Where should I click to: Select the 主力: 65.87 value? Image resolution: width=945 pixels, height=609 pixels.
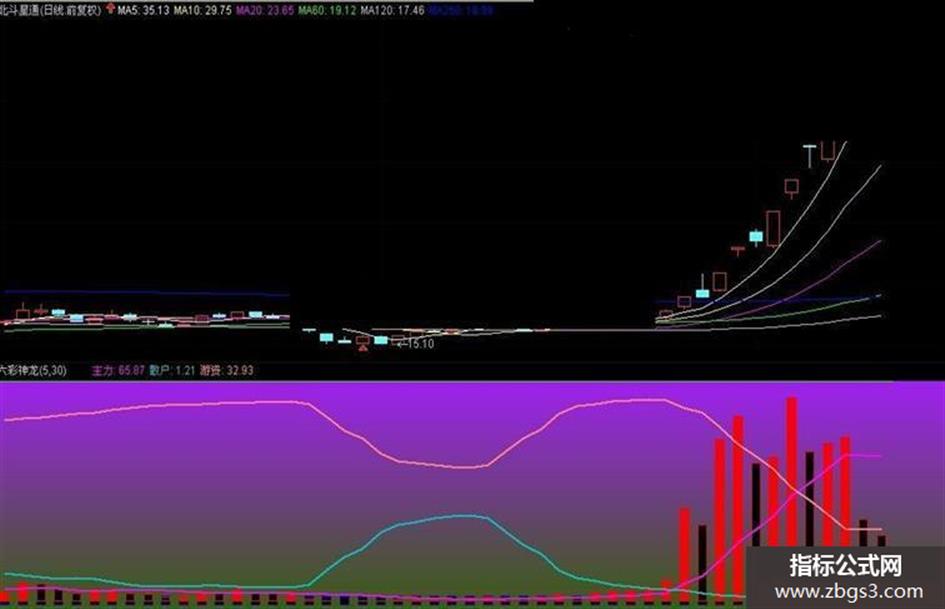[118, 370]
